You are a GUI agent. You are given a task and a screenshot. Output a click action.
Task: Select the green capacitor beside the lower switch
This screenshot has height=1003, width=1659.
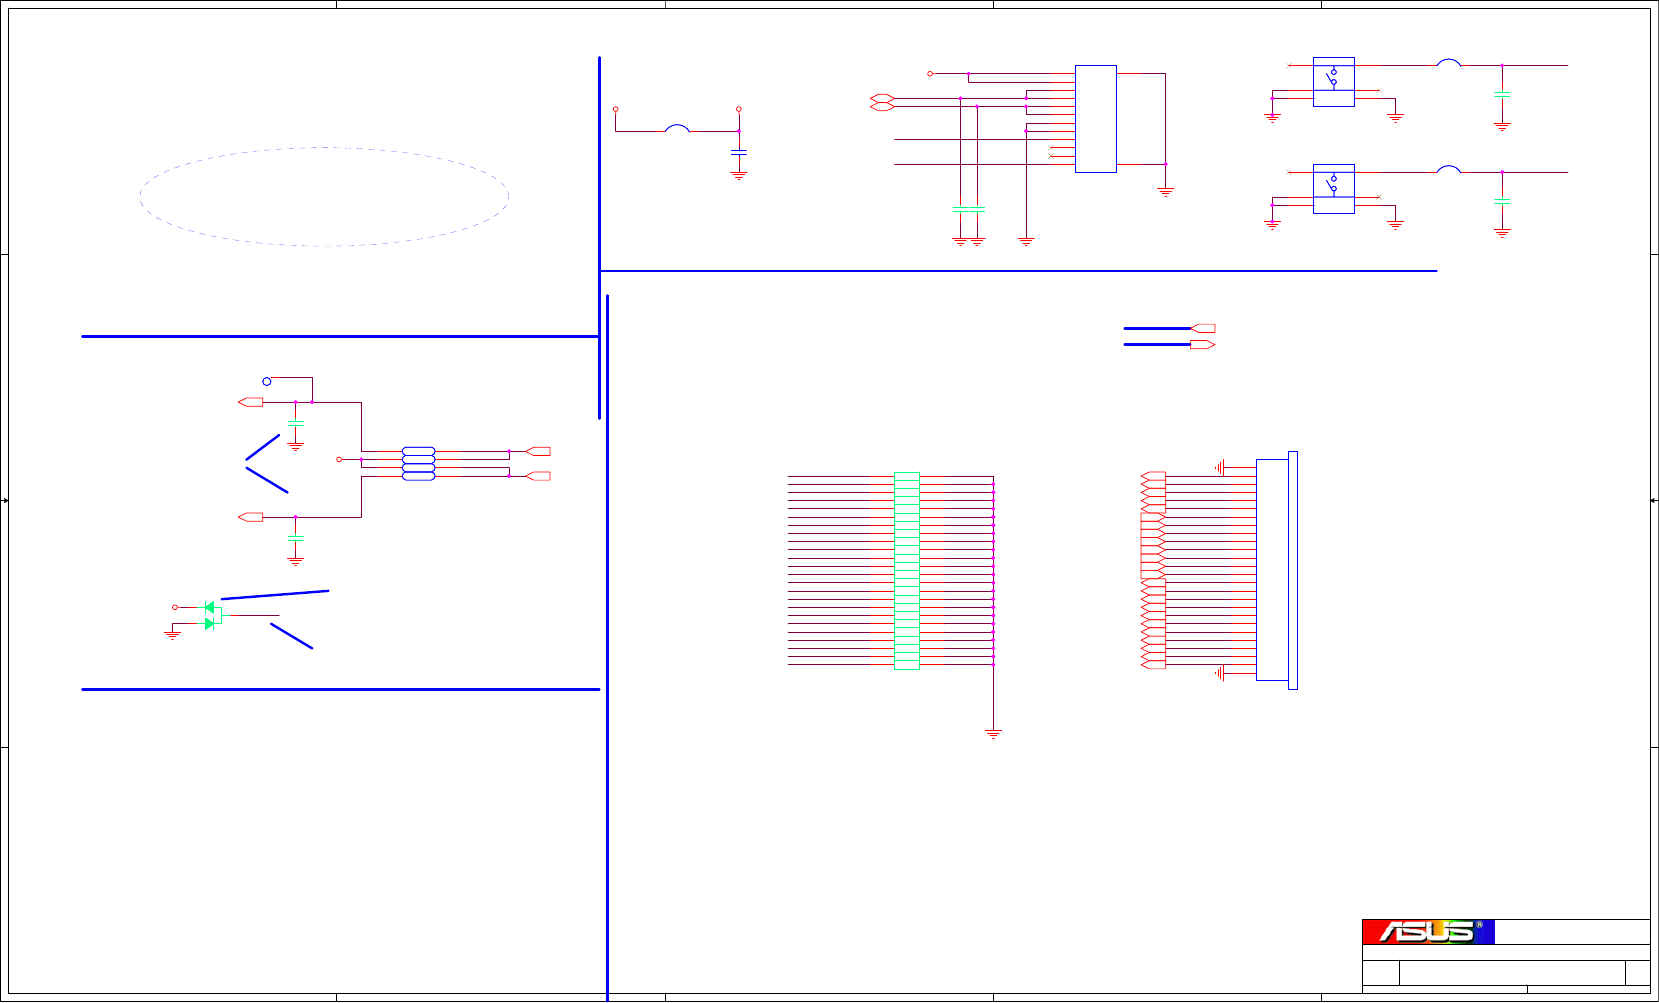(x=1502, y=201)
